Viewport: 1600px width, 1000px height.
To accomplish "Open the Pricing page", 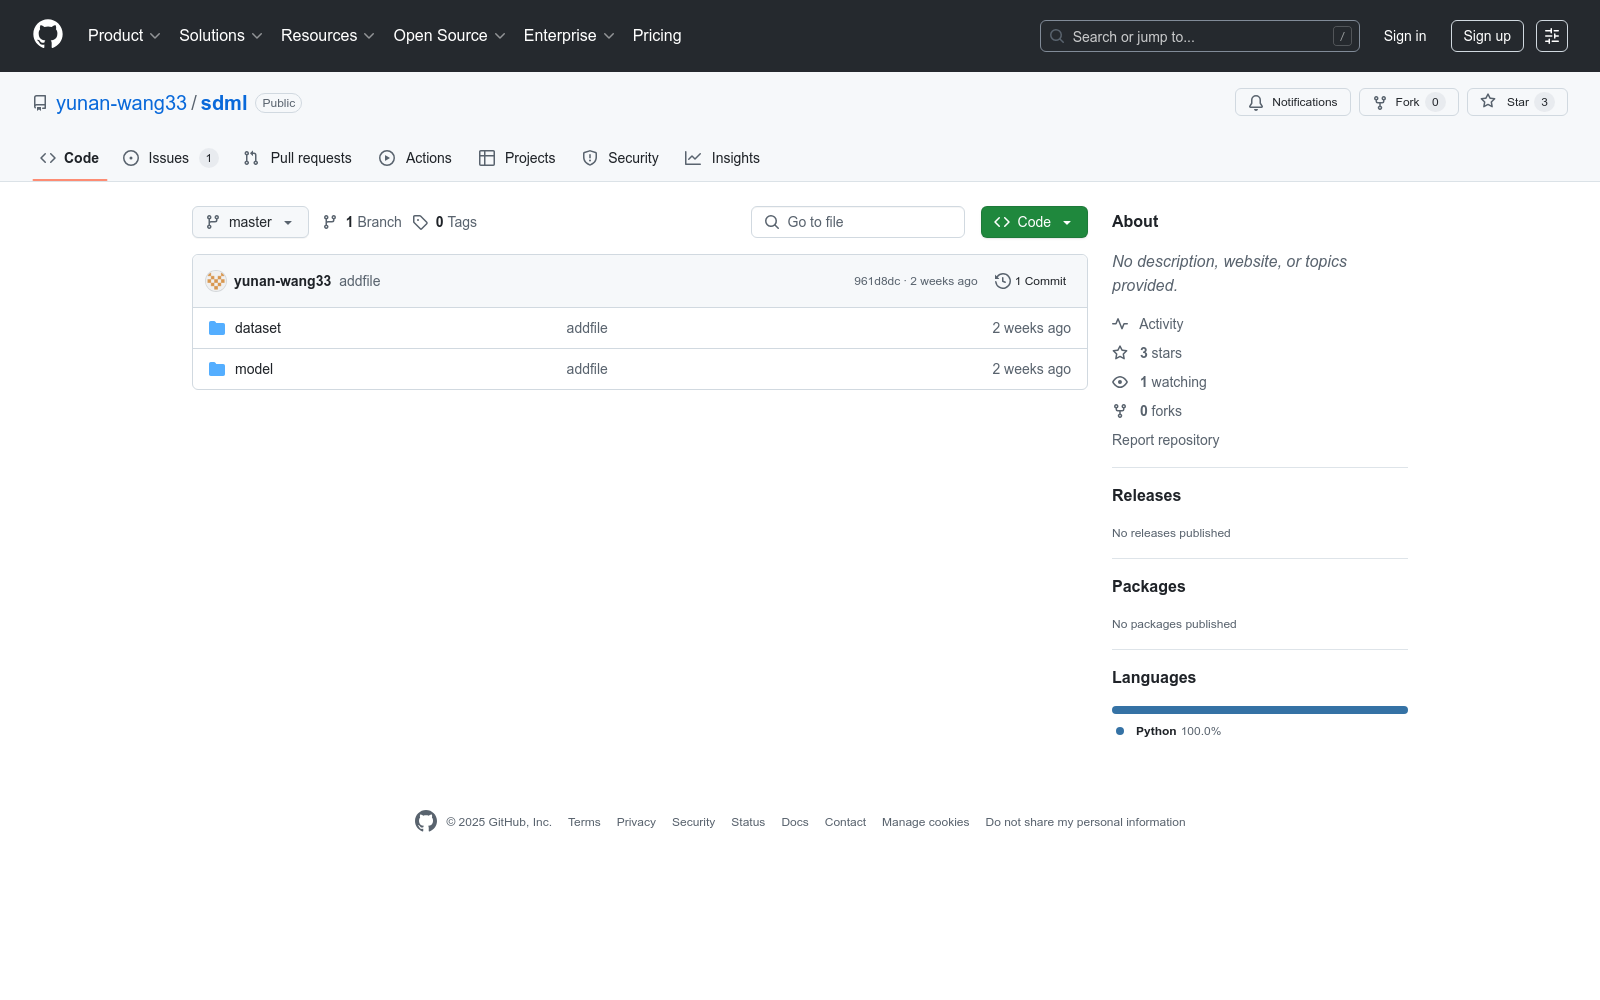I will click(657, 35).
